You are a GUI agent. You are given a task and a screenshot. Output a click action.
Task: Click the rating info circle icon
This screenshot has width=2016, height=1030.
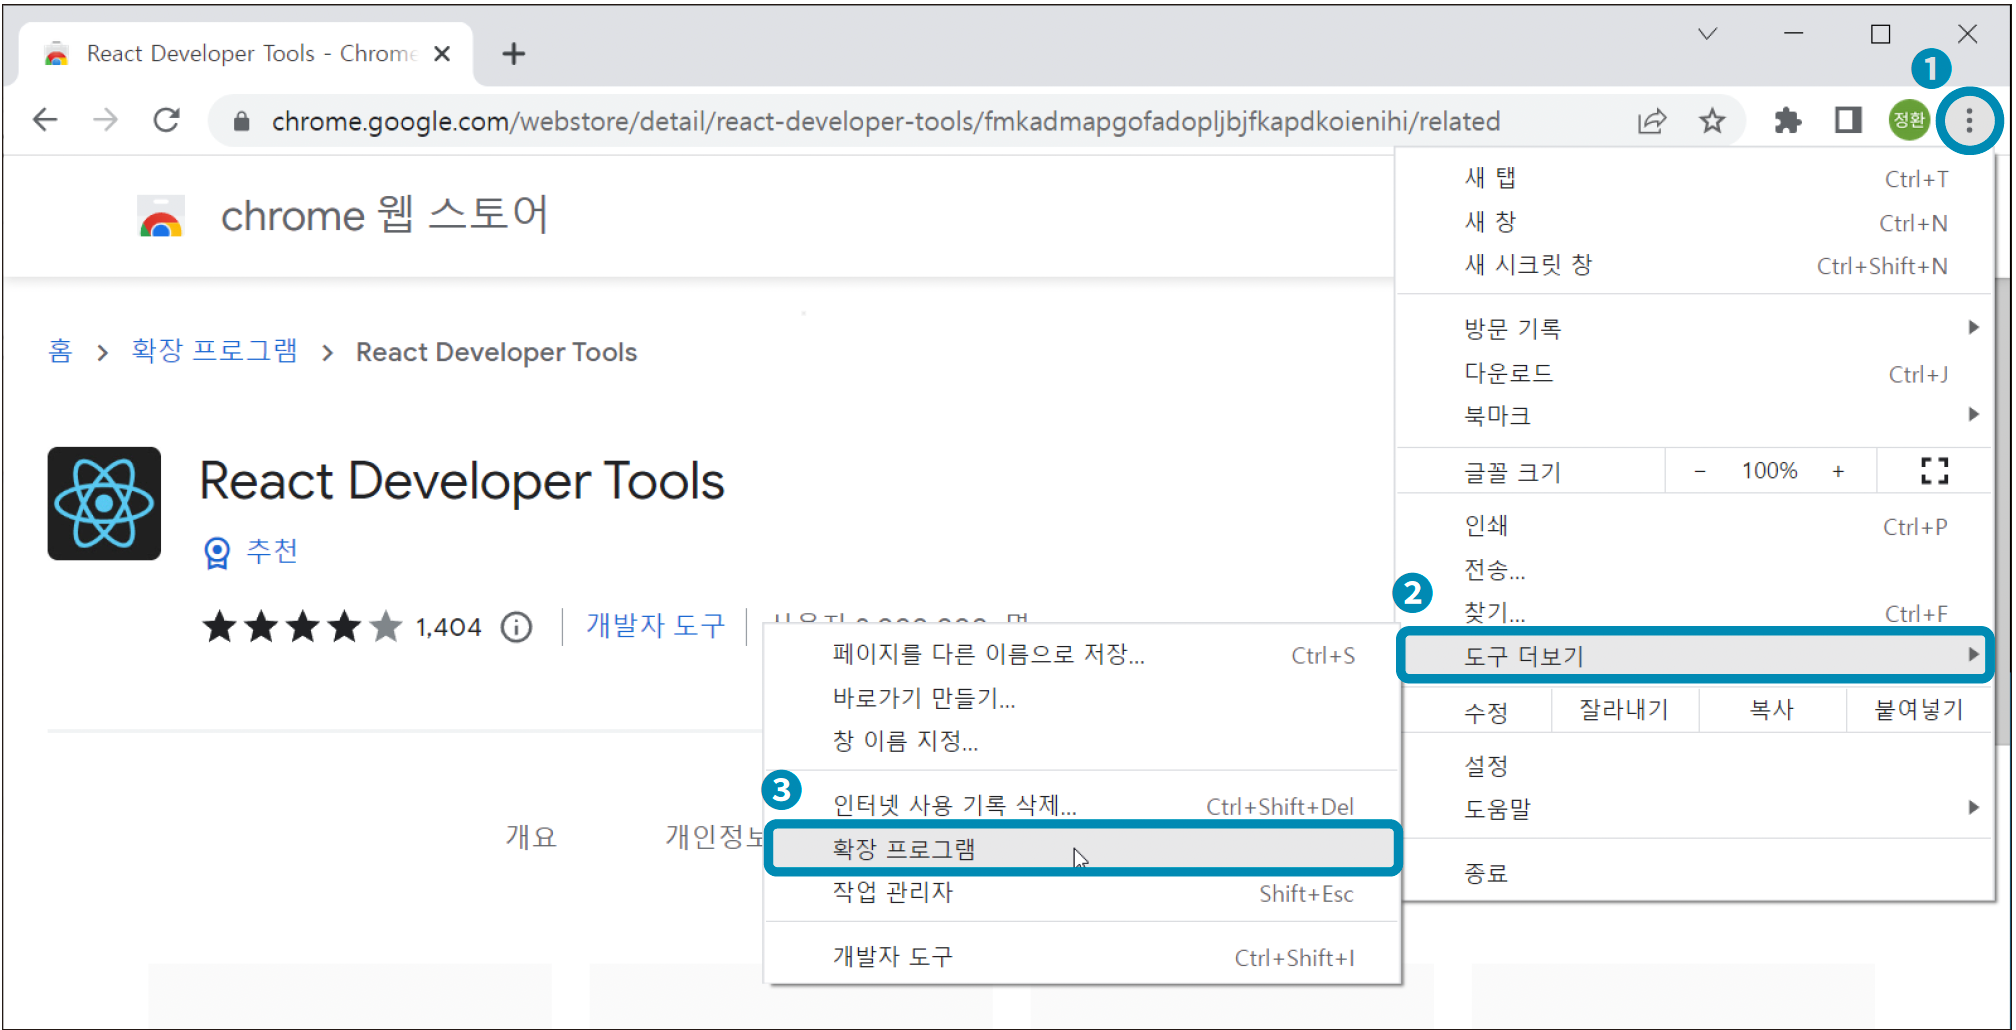click(x=516, y=627)
